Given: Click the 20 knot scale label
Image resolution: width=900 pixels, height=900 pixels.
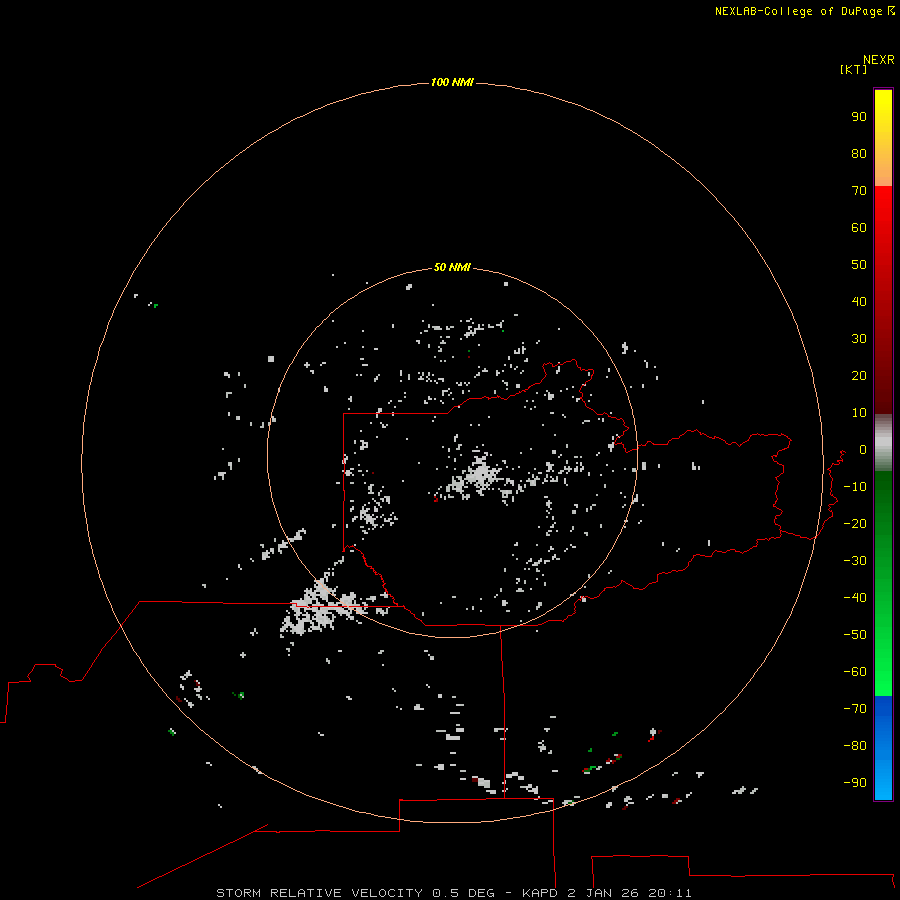Looking at the screenshot, I should pyautogui.click(x=859, y=375).
